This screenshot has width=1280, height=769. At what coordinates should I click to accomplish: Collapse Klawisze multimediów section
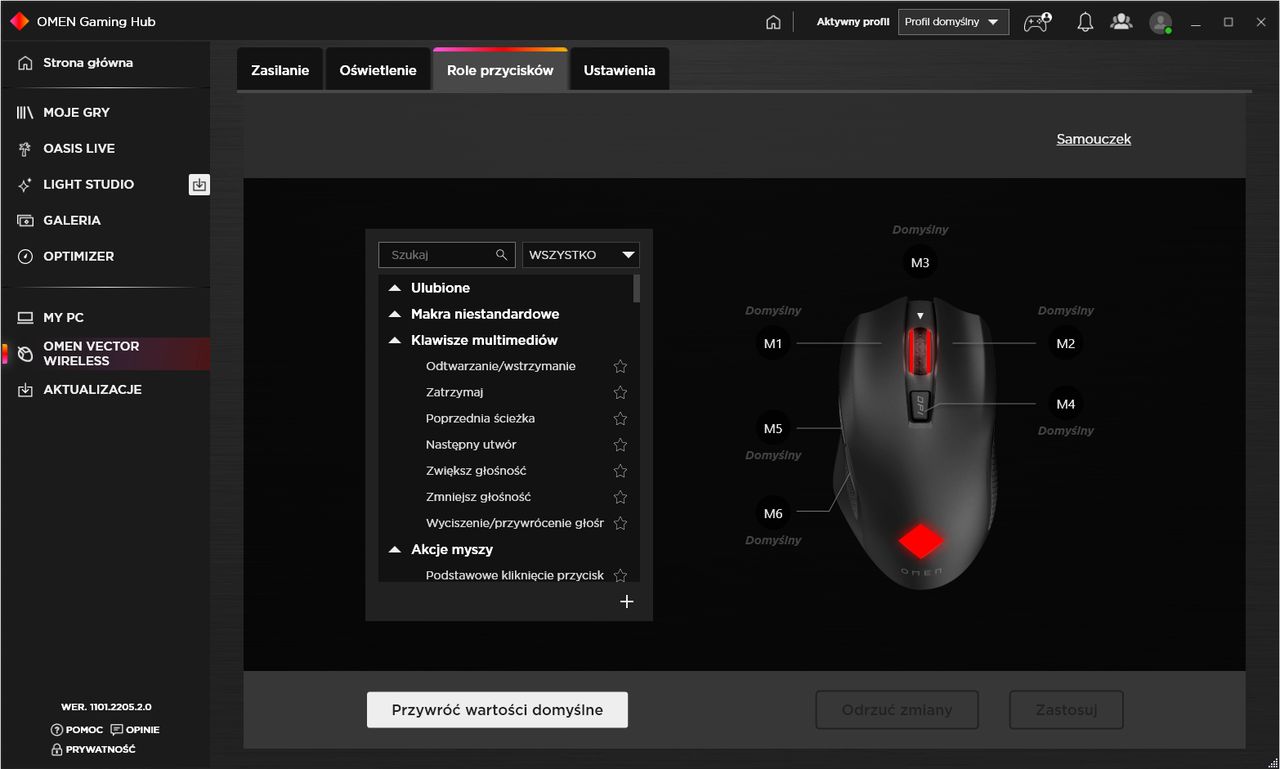click(395, 340)
